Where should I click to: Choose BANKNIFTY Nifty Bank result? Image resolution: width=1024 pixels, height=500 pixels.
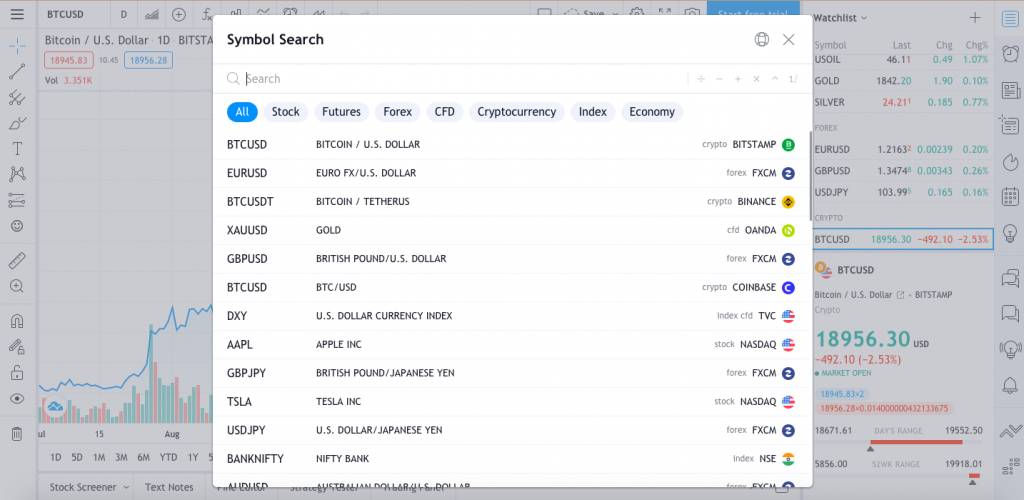pyautogui.click(x=511, y=459)
